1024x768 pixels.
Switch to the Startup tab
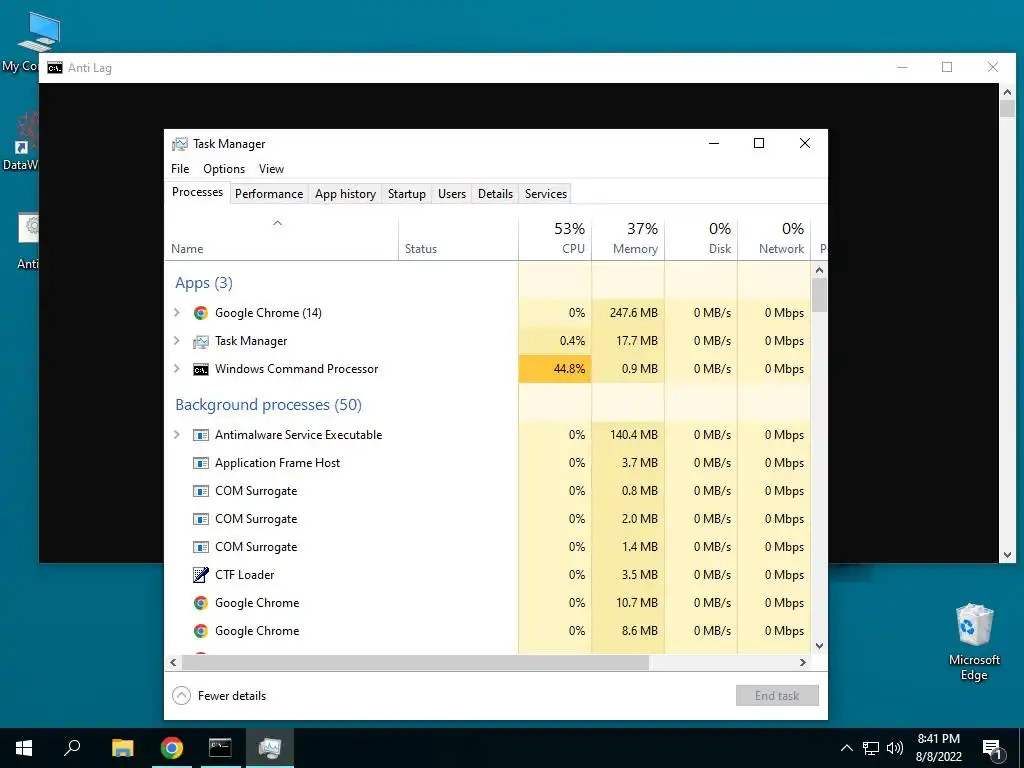pyautogui.click(x=406, y=194)
